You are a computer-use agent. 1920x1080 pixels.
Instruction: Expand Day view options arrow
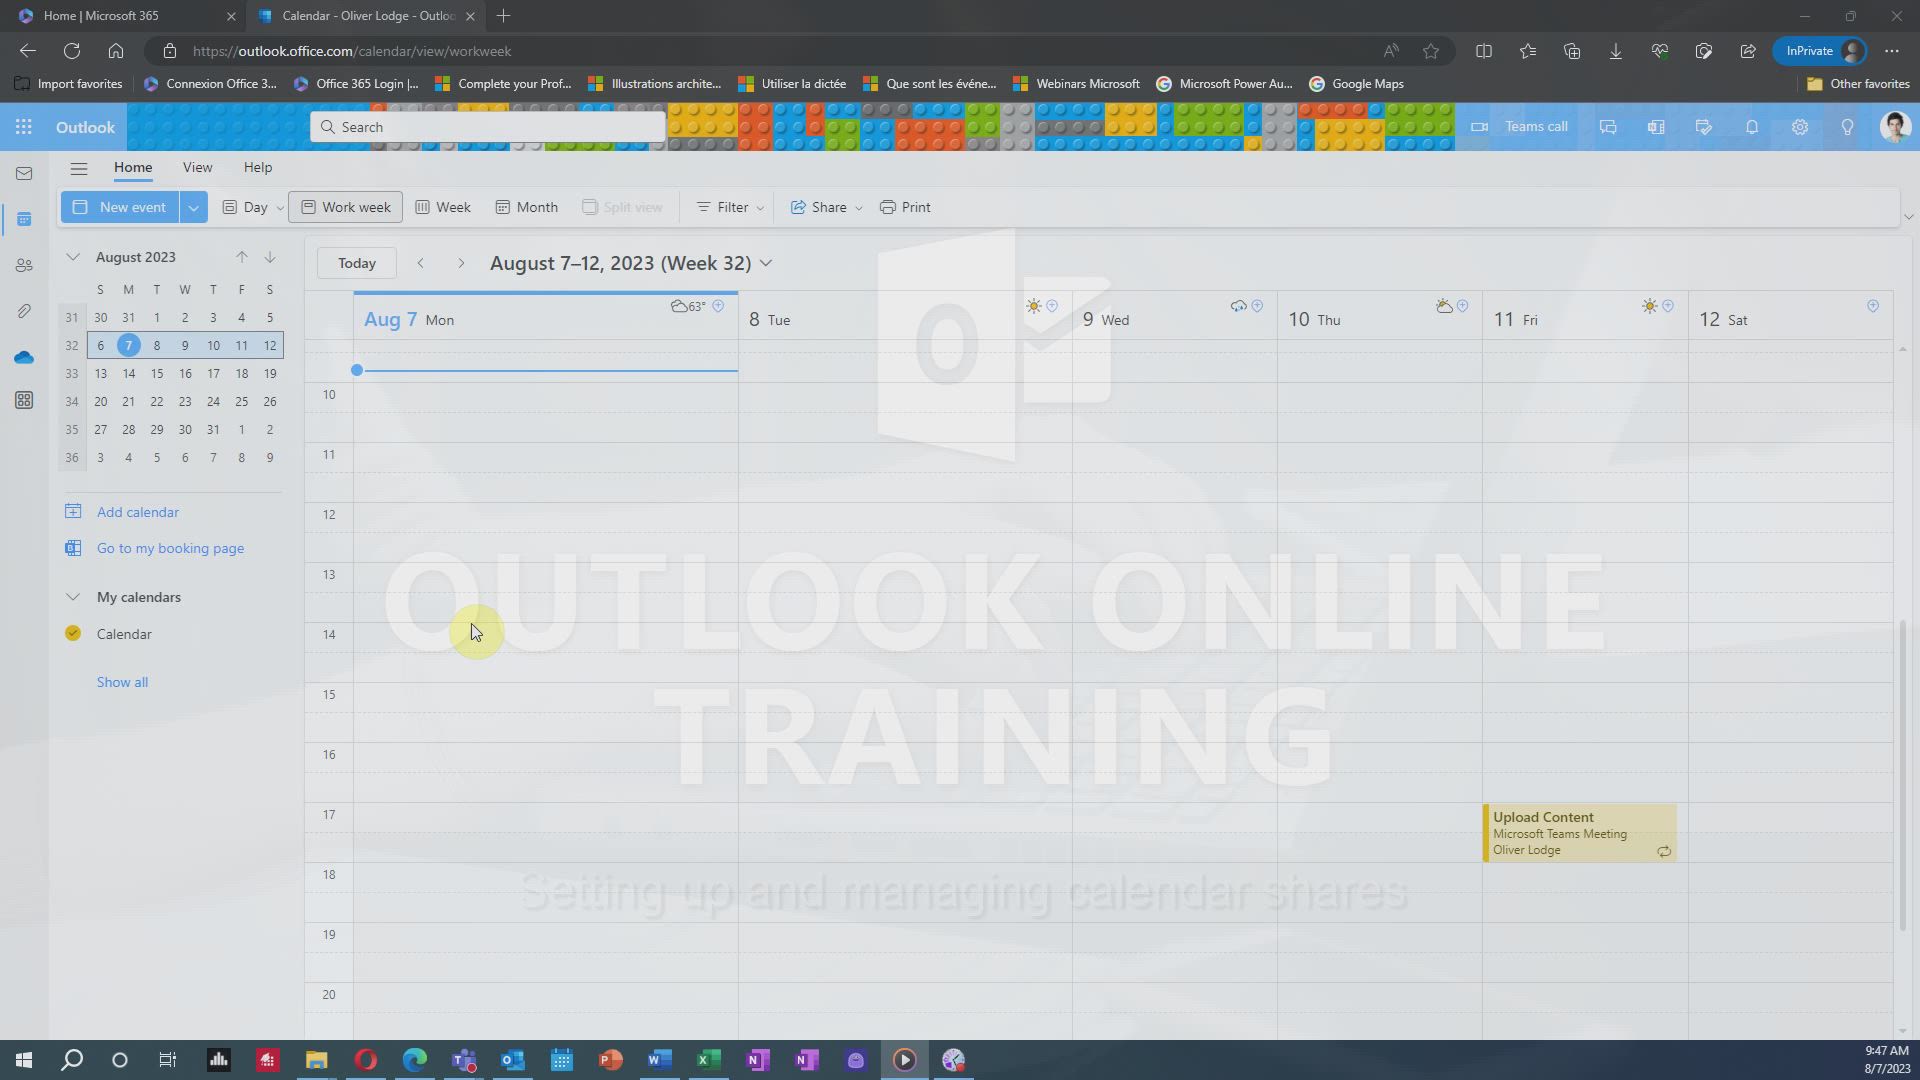coord(279,208)
